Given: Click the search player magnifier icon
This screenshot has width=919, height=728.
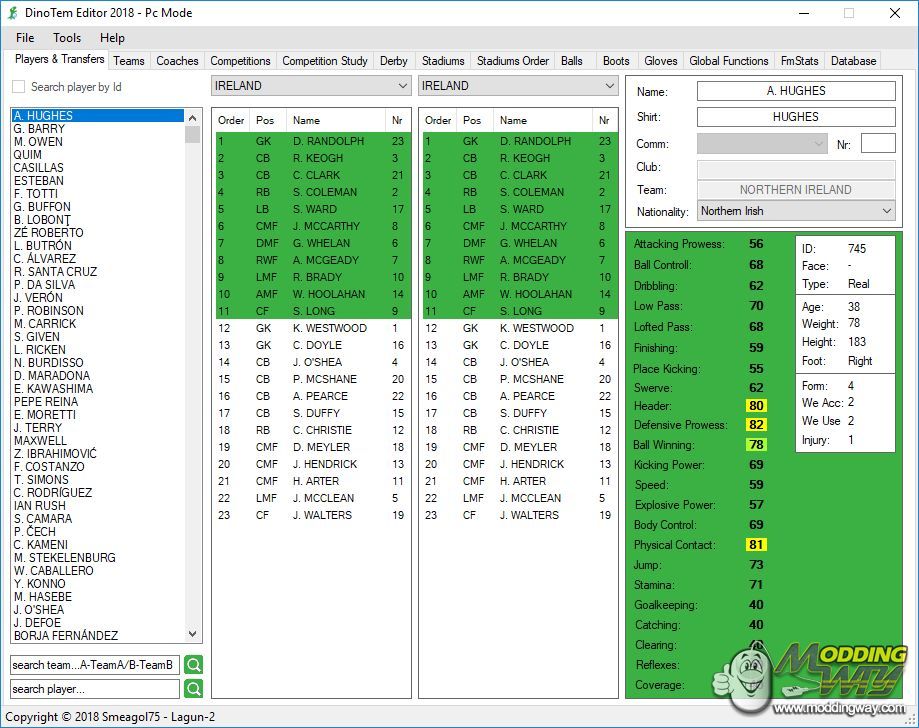Looking at the screenshot, I should 193,689.
